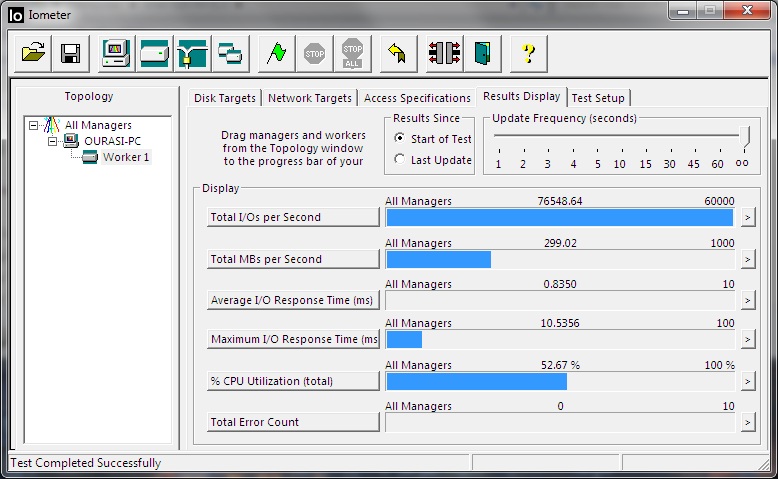This screenshot has height=479, width=778.
Task: Click the Maximum I/O Response Time bar
Action: (x=560, y=340)
